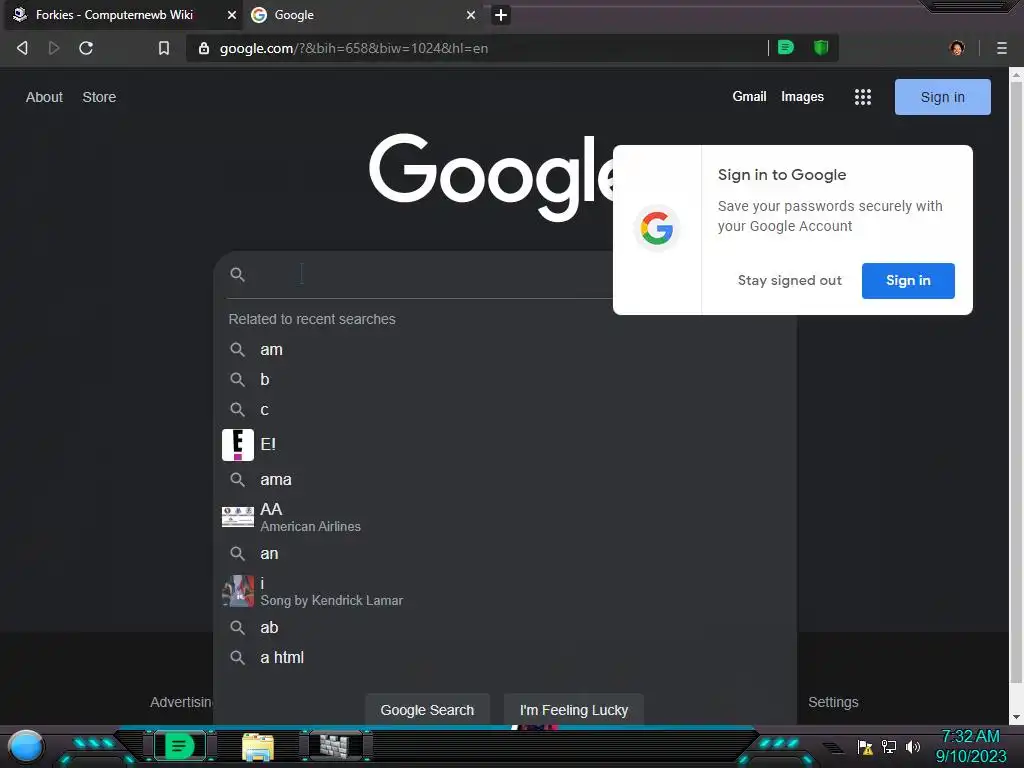This screenshot has height=768, width=1024.
Task: Open a new browser tab
Action: (x=501, y=15)
